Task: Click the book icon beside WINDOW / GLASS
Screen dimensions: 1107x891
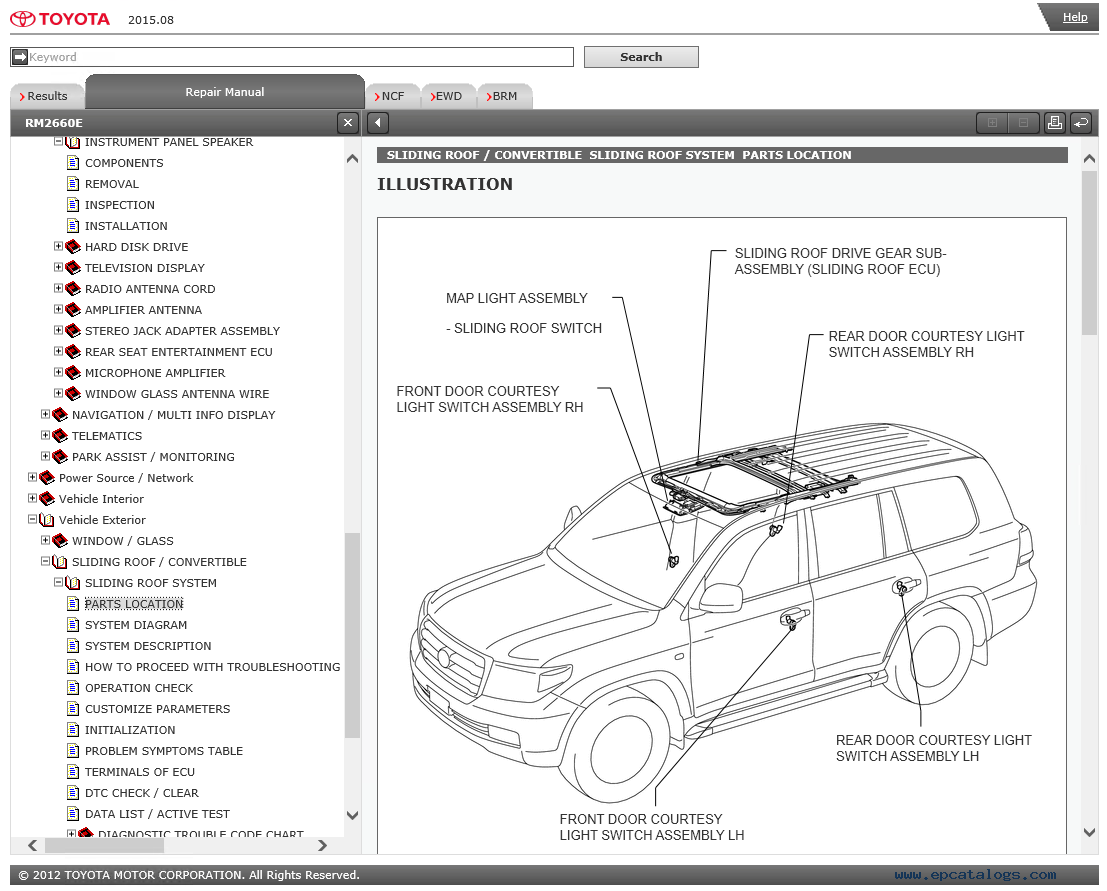Action: (x=60, y=541)
